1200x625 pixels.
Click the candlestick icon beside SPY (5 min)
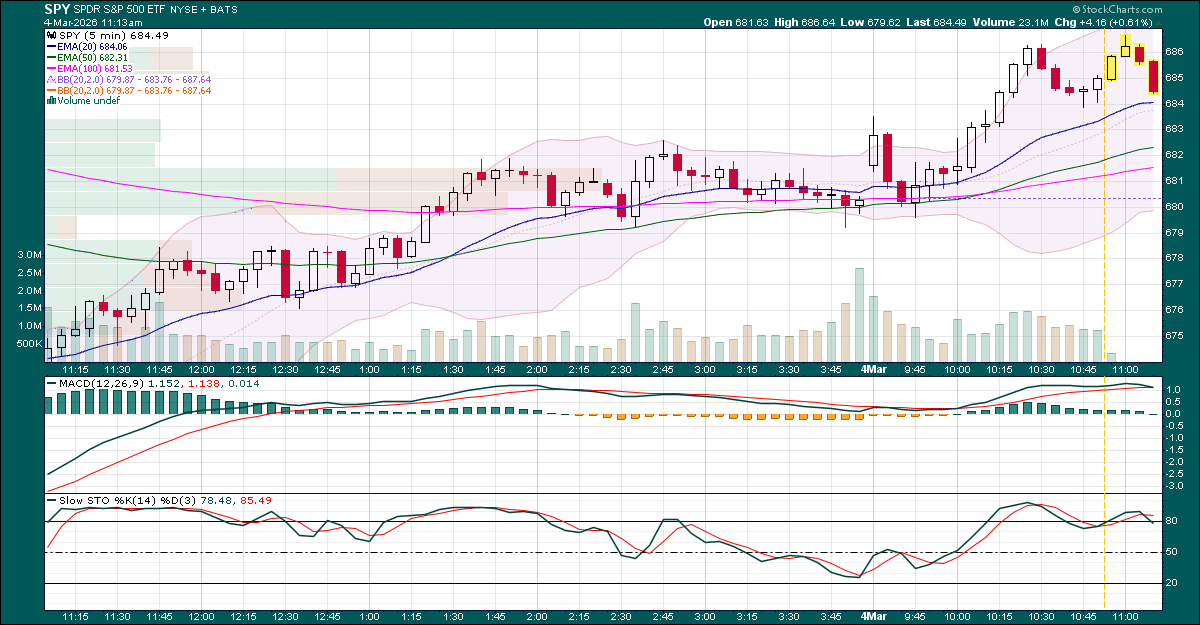(50, 35)
